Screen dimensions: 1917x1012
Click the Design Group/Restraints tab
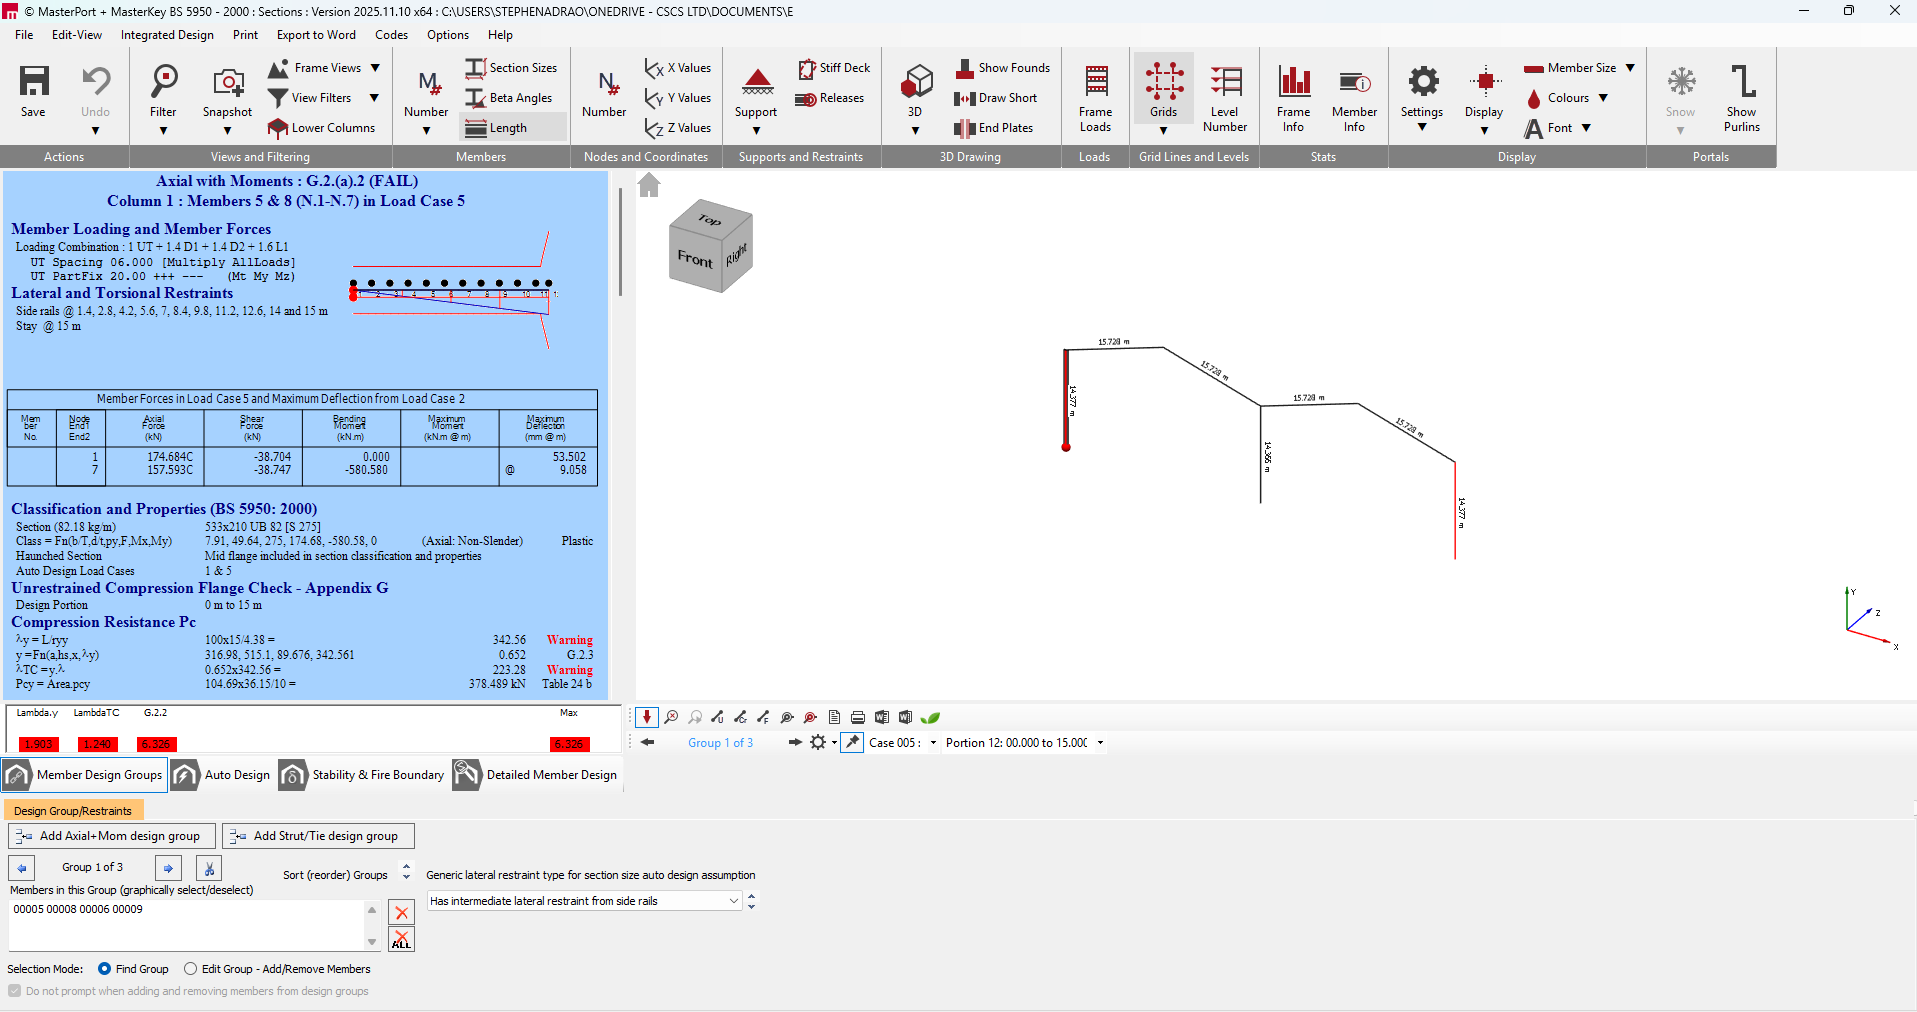[73, 811]
